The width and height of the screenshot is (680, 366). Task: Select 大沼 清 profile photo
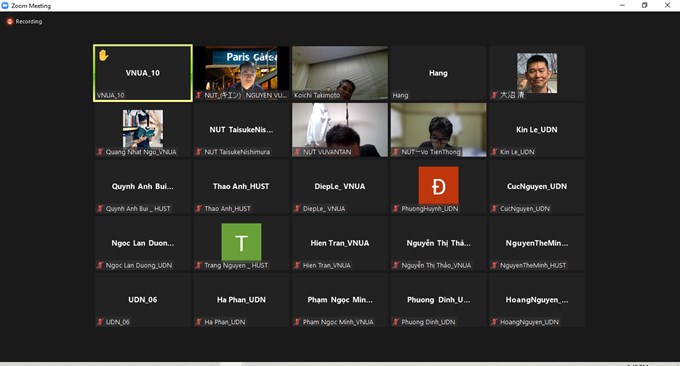click(x=537, y=73)
